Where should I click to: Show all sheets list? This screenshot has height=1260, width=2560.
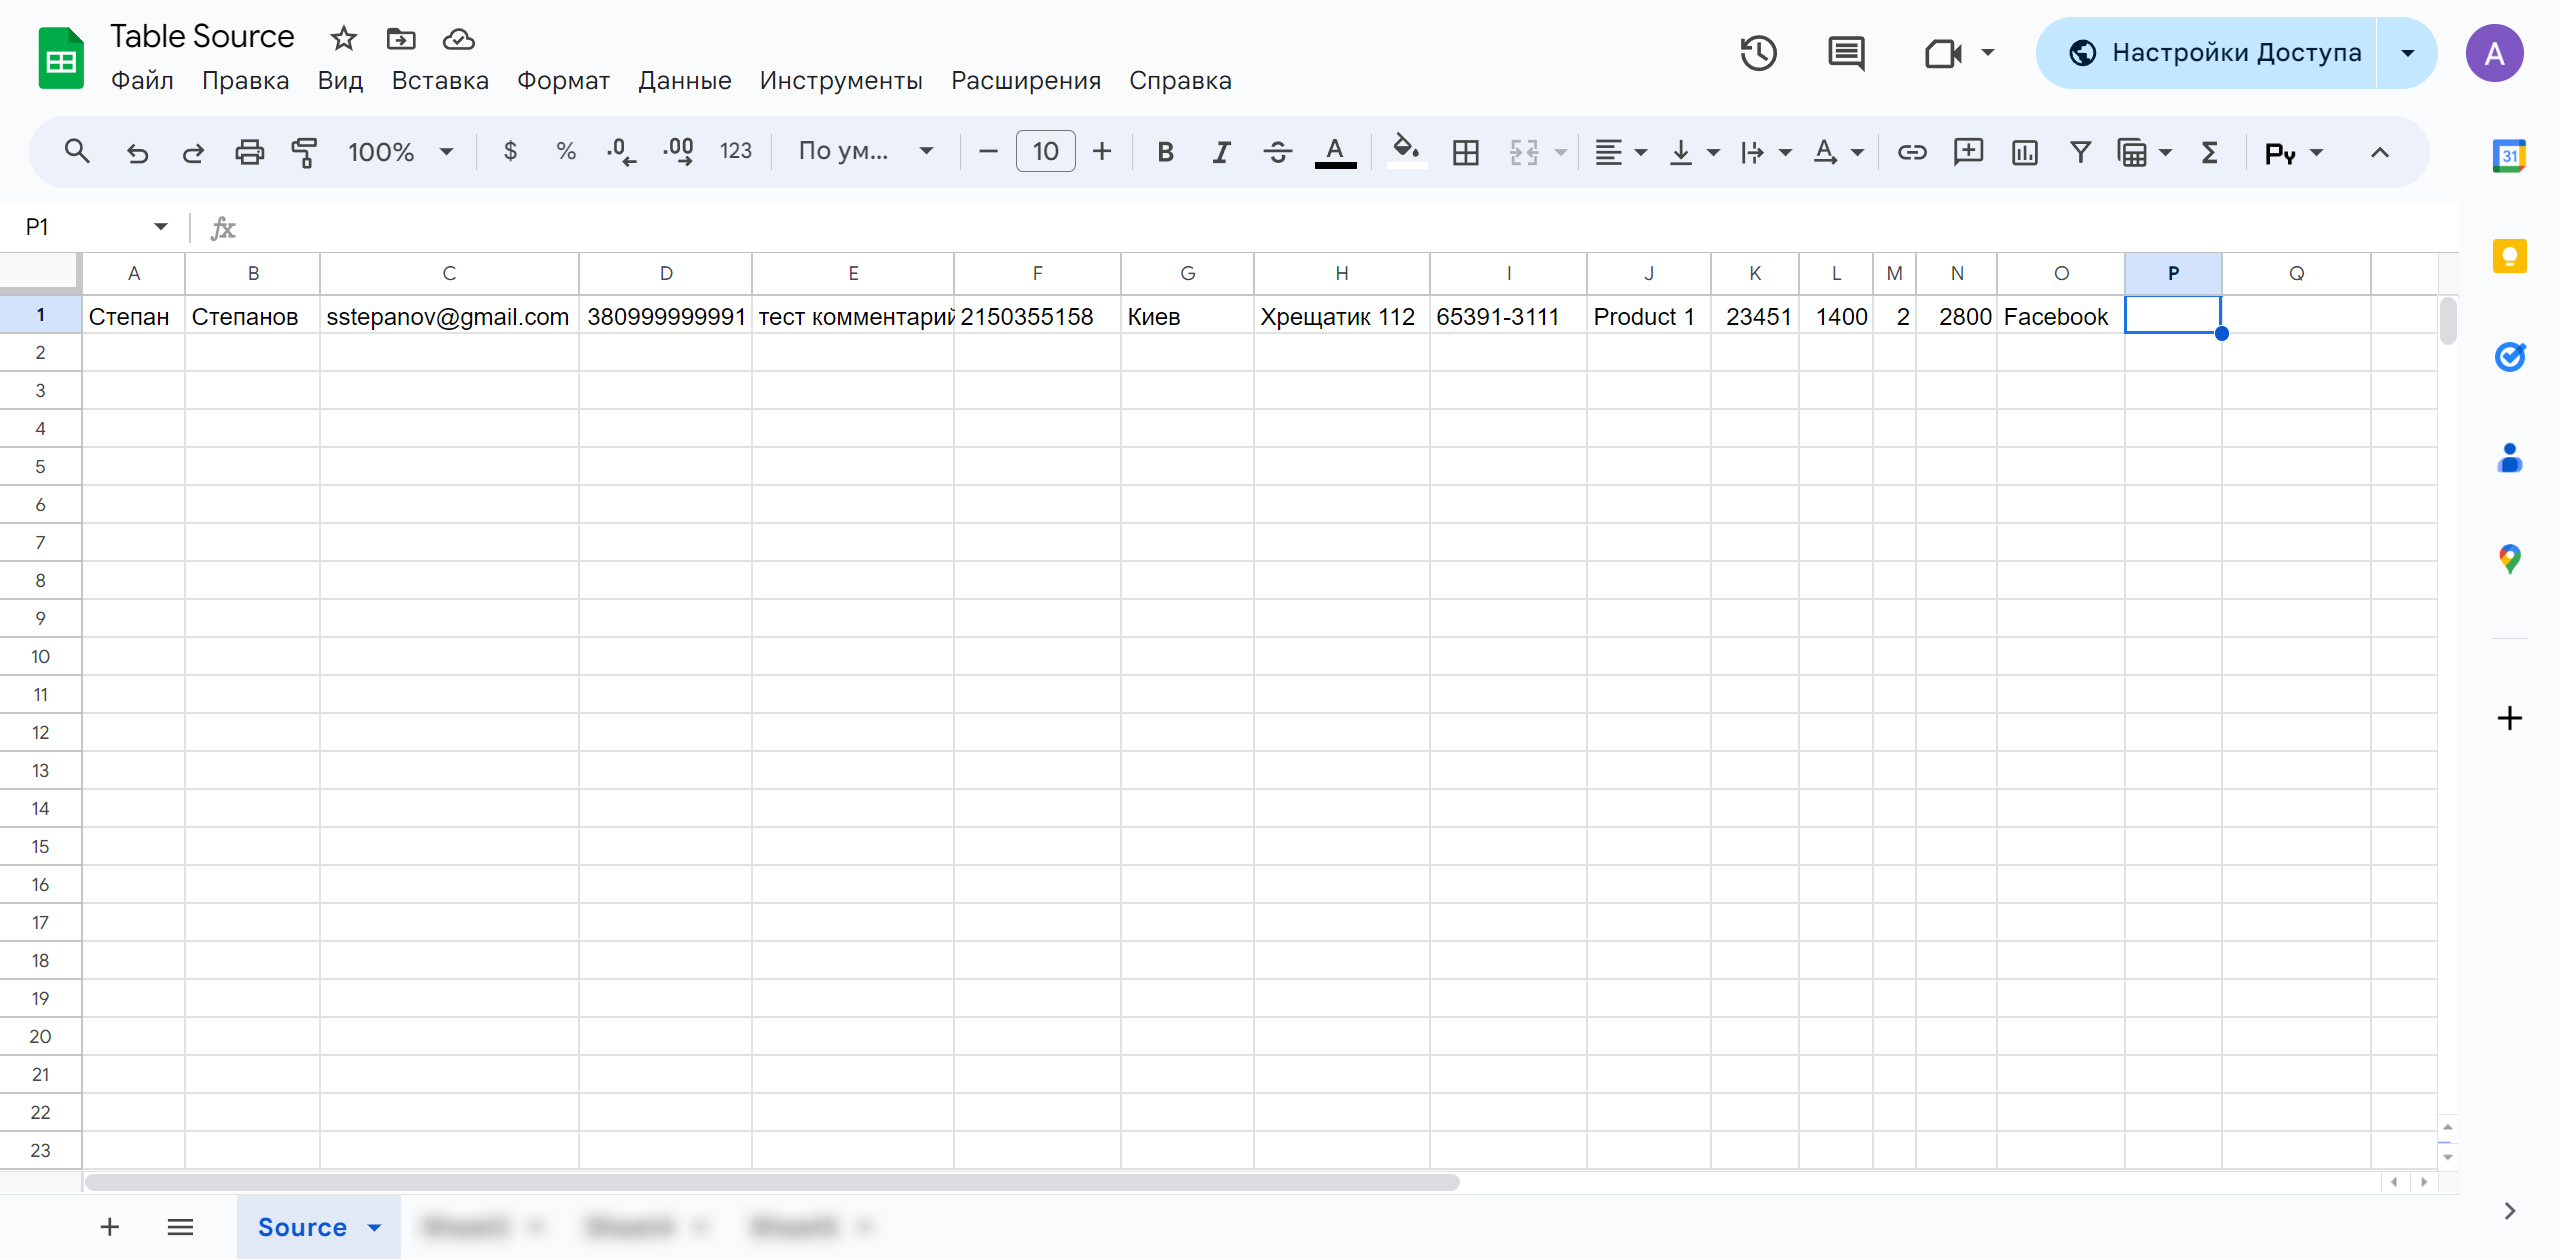coord(180,1227)
